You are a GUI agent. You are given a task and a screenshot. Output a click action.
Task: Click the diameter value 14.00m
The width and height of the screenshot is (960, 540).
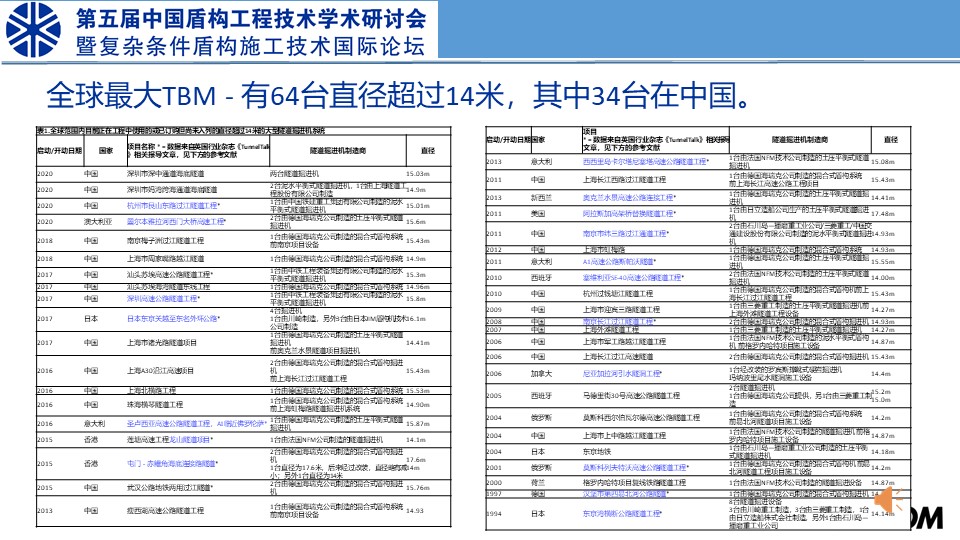tap(882, 277)
